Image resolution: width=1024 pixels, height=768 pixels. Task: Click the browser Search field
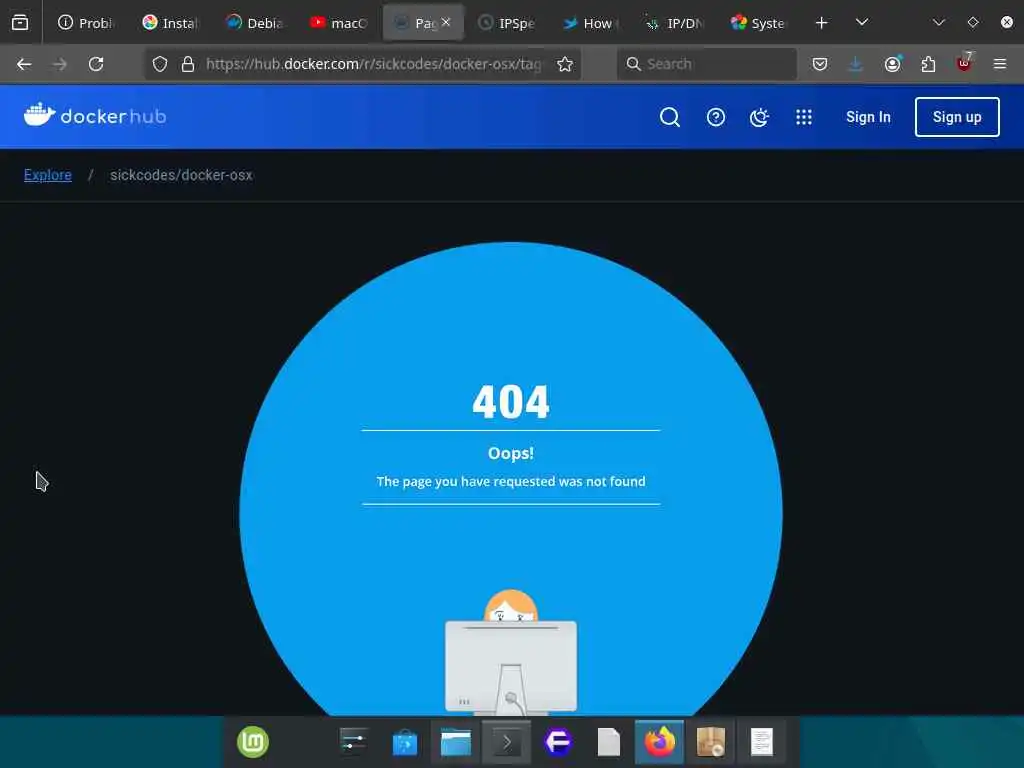pos(707,64)
